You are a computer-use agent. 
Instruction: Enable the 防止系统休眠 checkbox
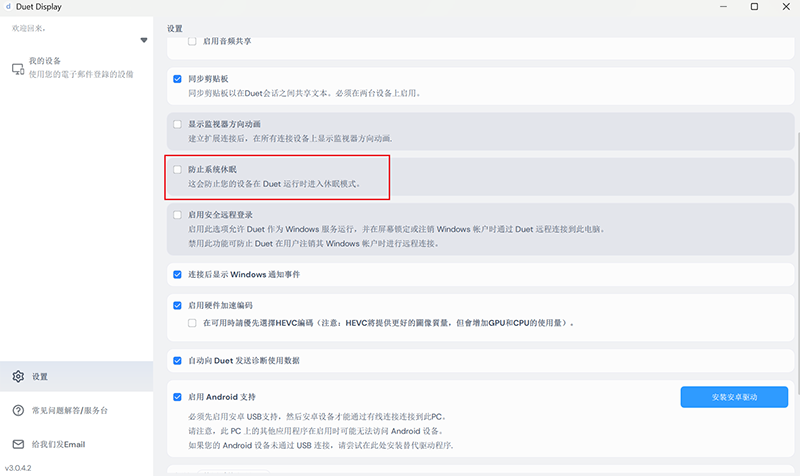click(177, 169)
